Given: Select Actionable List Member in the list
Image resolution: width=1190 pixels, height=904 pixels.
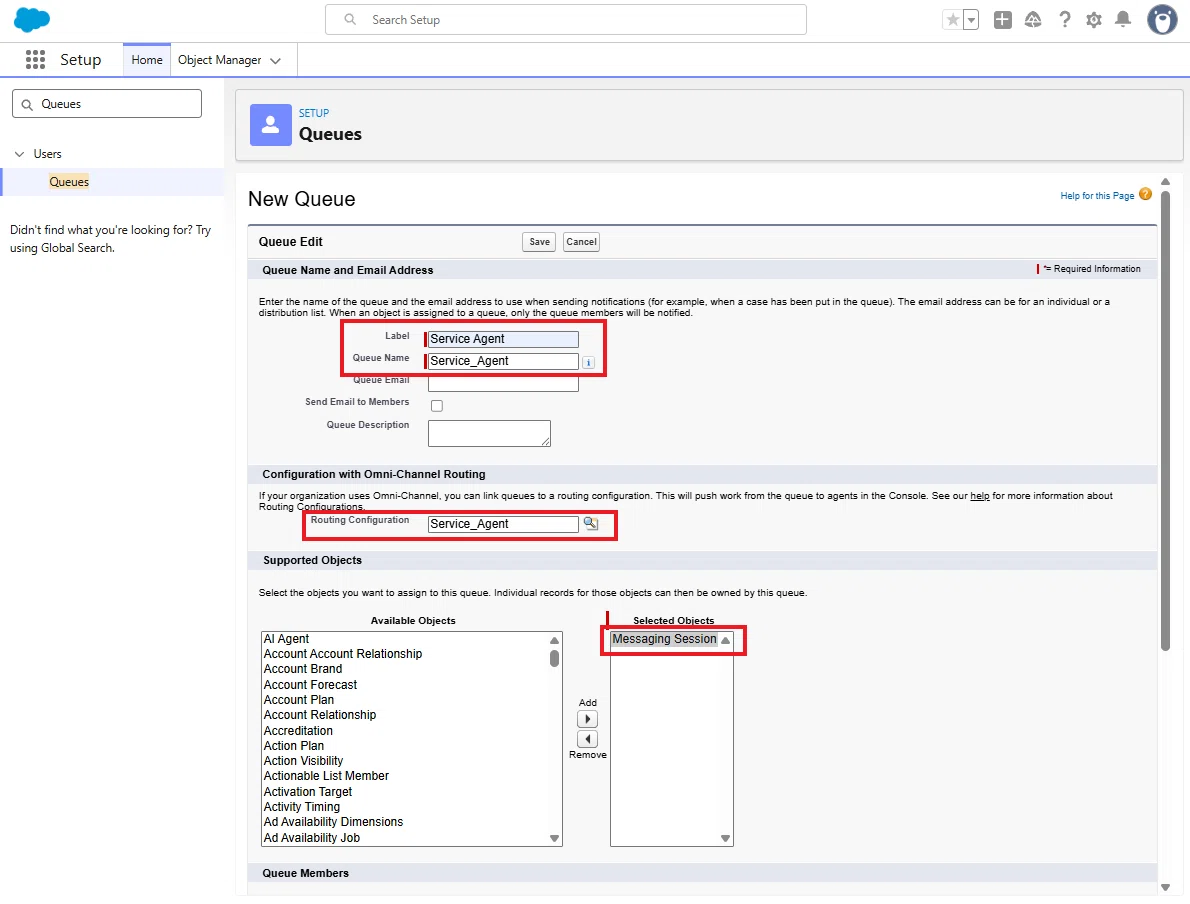Looking at the screenshot, I should pos(326,776).
